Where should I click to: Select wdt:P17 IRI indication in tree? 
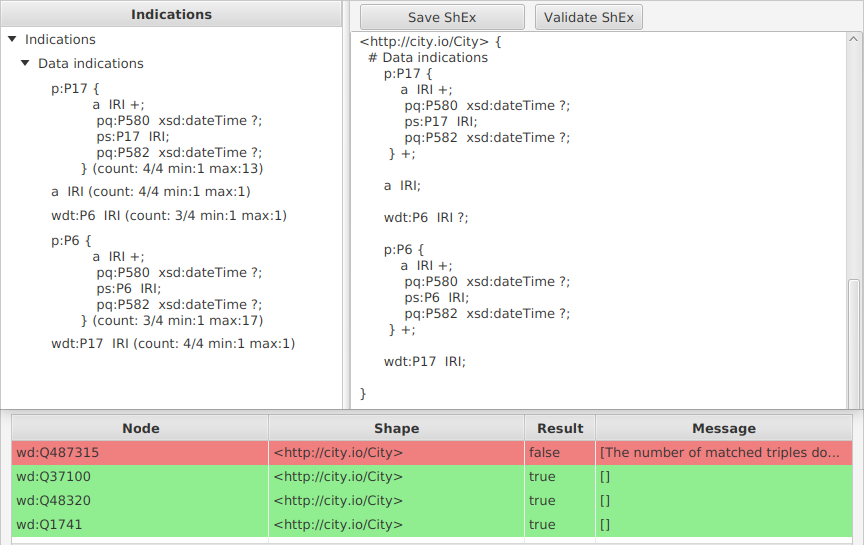click(x=172, y=343)
